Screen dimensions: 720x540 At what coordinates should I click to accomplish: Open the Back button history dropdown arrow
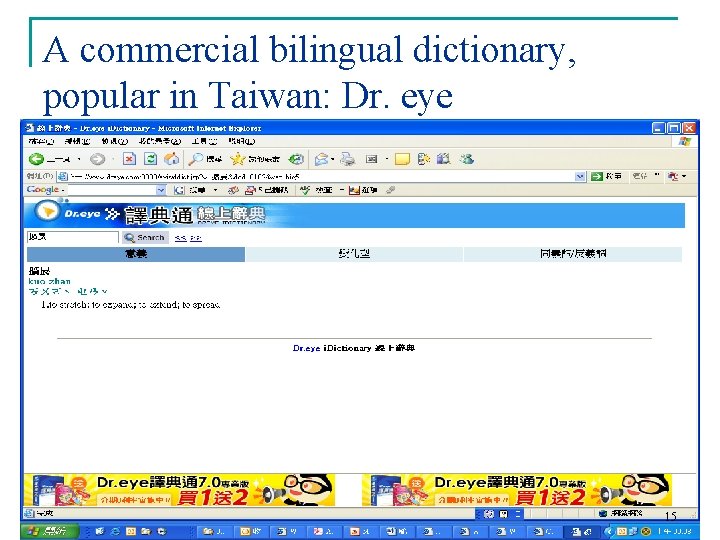pyautogui.click(x=79, y=159)
